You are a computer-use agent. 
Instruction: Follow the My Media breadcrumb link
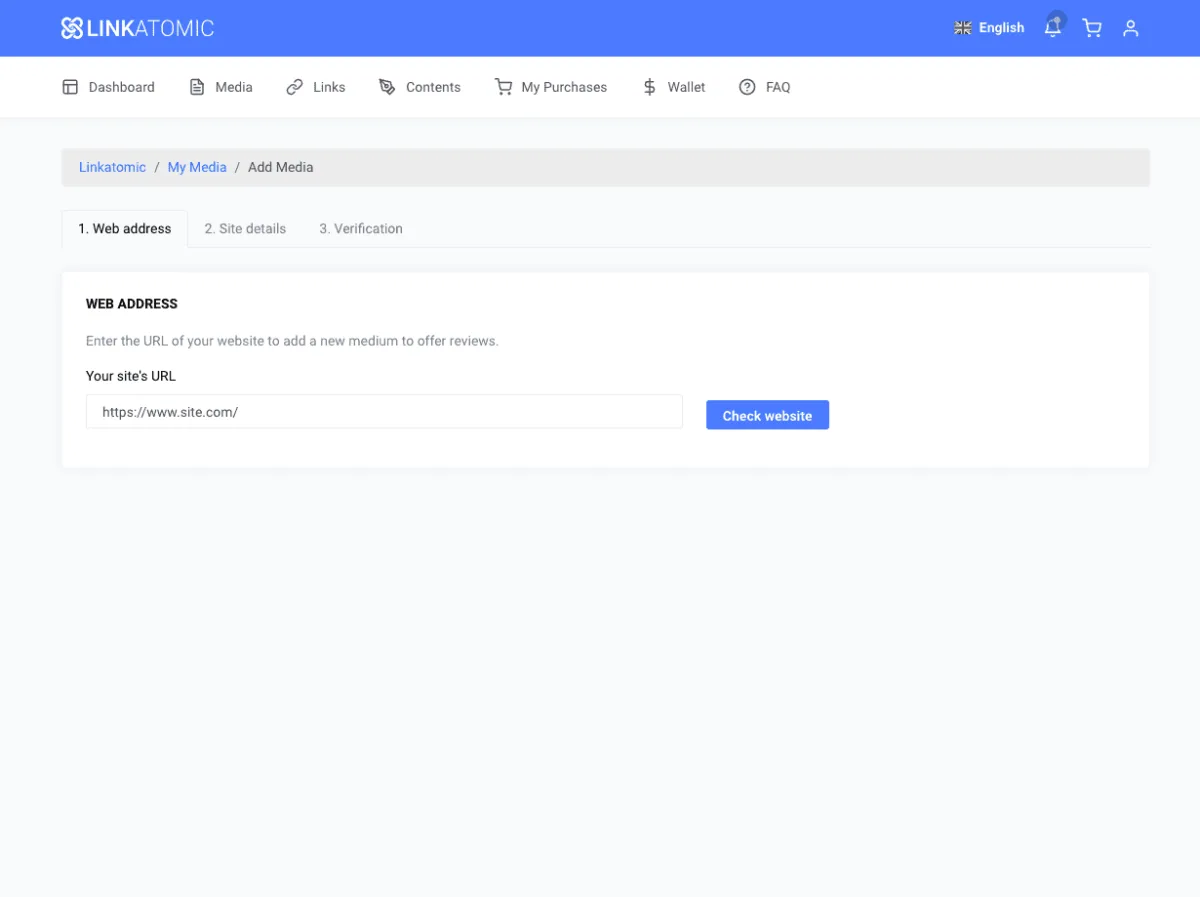(x=197, y=167)
